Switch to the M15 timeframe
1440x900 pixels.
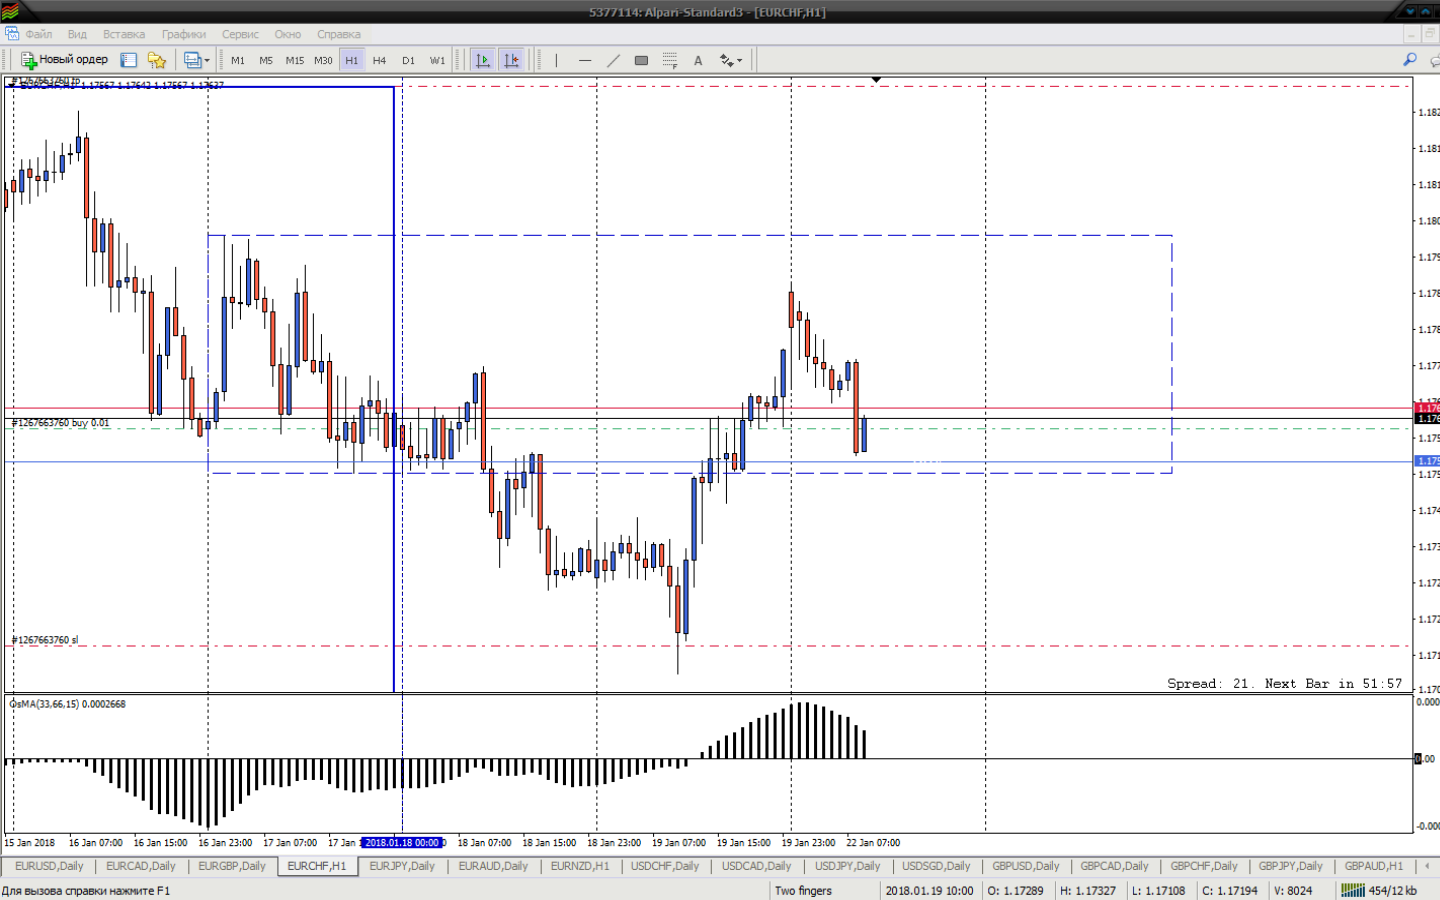coord(294,60)
